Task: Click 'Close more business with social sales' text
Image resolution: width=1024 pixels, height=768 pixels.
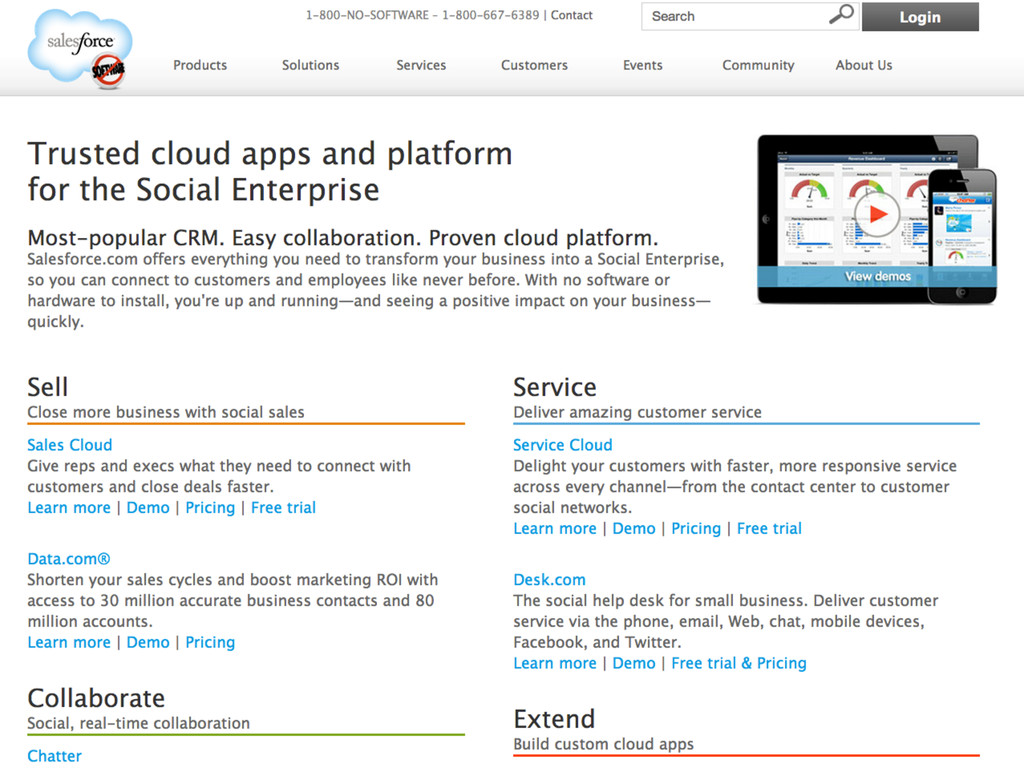Action: 166,412
